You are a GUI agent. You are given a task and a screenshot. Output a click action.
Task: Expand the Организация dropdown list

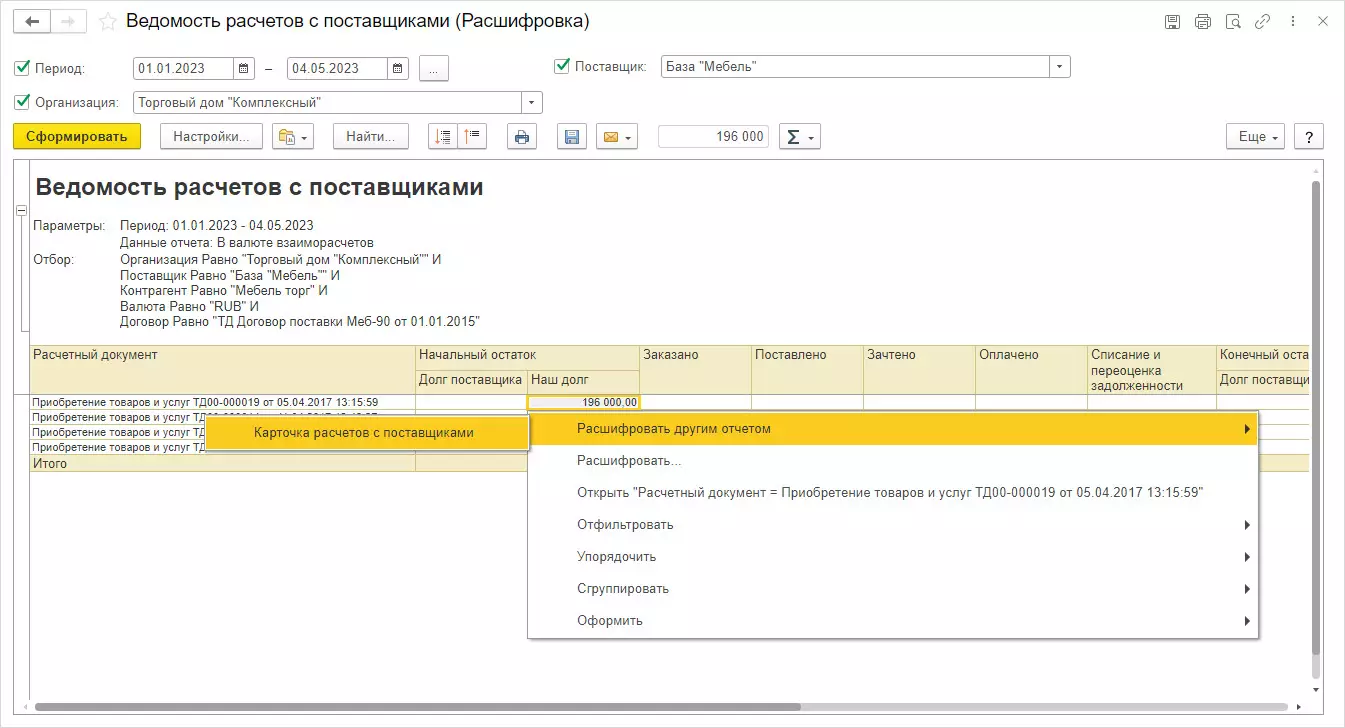[531, 102]
